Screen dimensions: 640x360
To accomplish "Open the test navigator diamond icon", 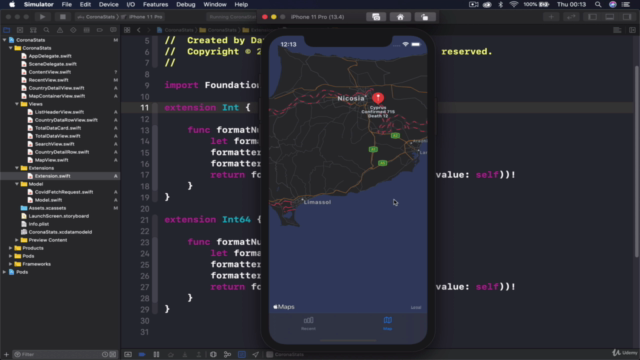I will pos(73,30).
